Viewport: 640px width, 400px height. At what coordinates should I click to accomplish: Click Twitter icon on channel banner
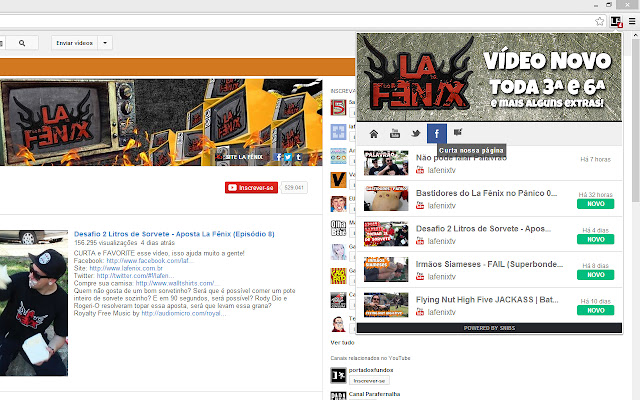click(288, 157)
